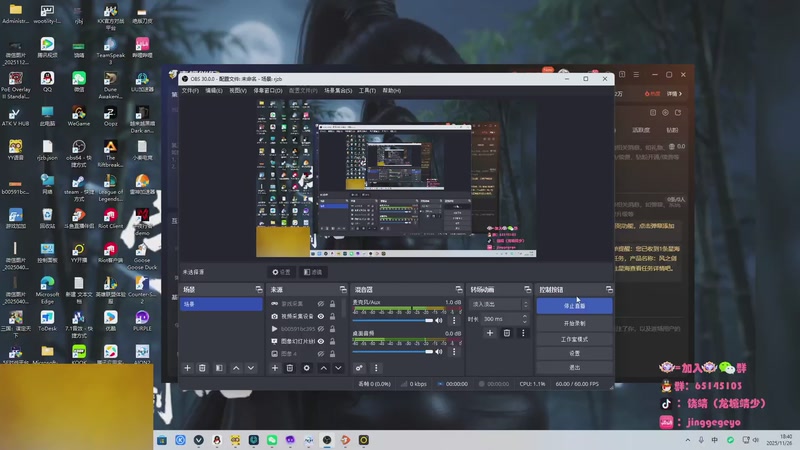Click the 停止直播 button
Screen dimensions: 800x450
574,305
